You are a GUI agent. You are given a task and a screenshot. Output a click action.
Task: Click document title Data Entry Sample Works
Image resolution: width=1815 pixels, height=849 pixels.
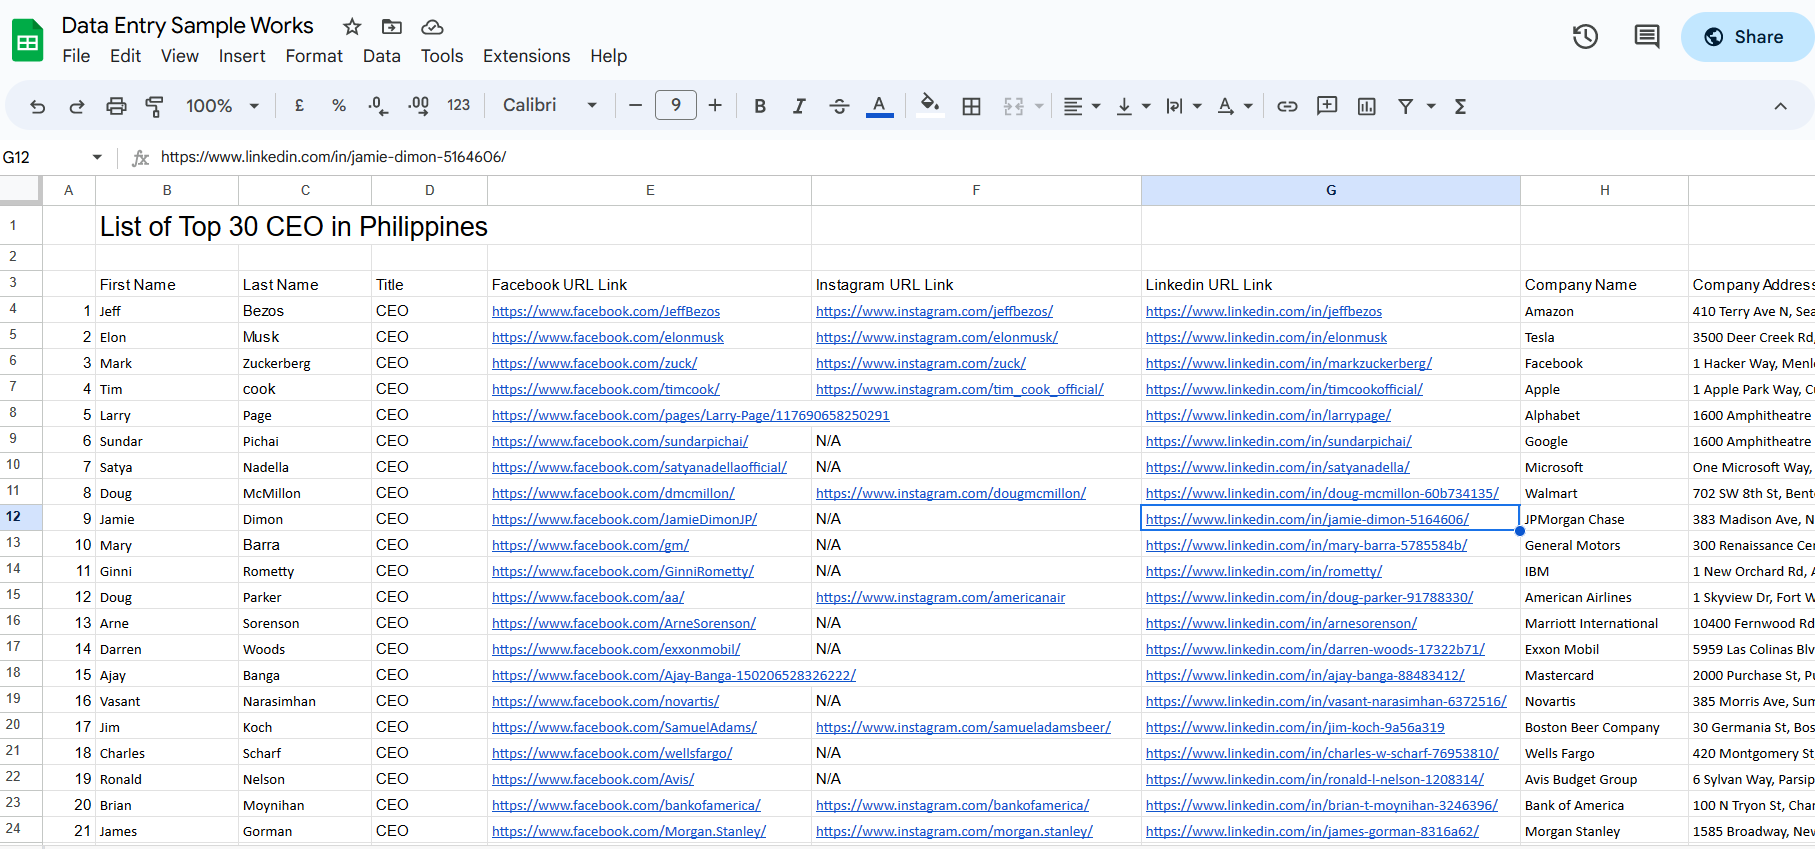(x=187, y=26)
